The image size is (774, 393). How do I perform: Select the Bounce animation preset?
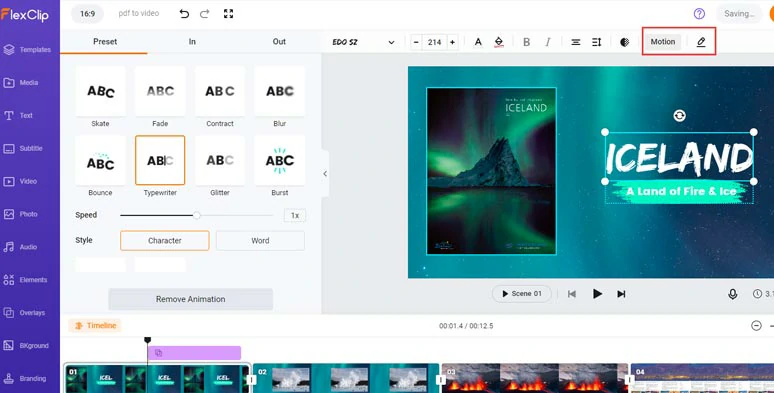[x=100, y=160]
